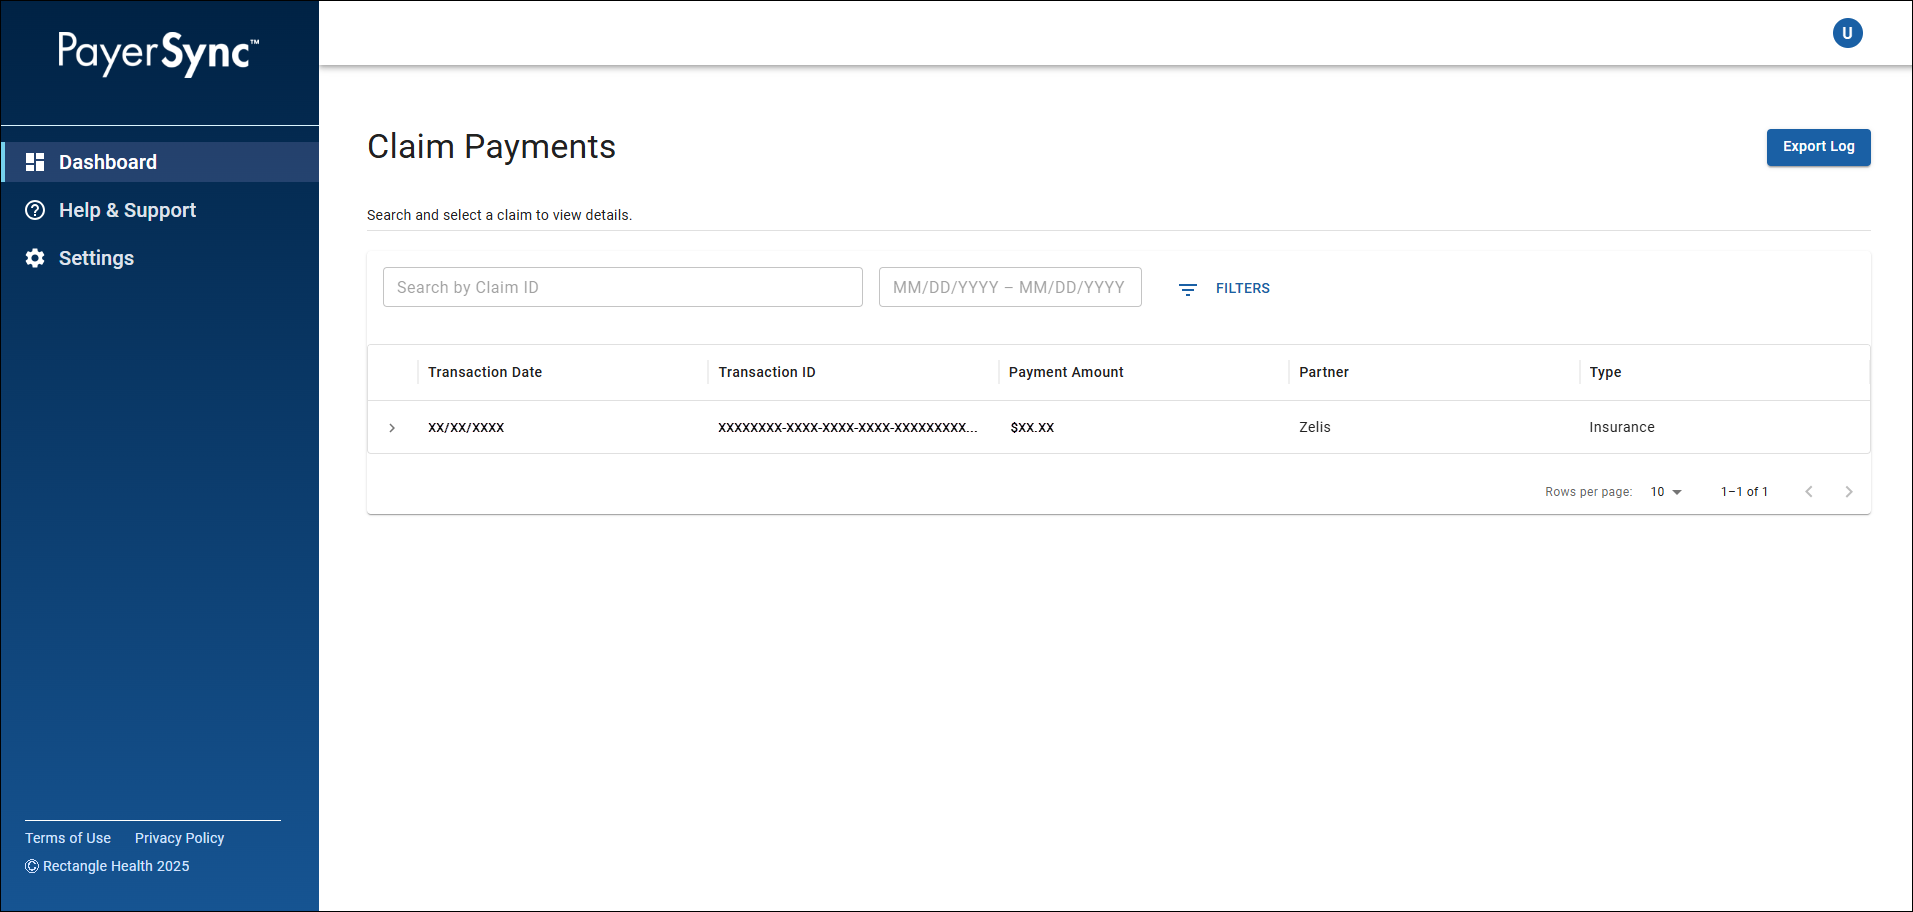Viewport: 1913px width, 912px height.
Task: Go to previous page arrow
Action: tap(1808, 491)
